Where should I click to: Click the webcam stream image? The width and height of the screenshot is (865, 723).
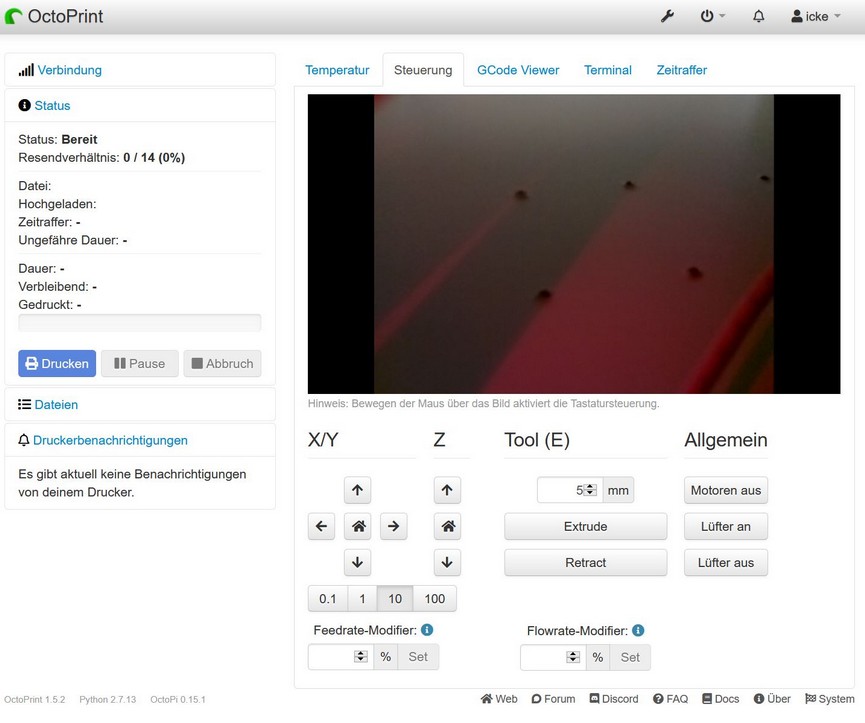(574, 244)
